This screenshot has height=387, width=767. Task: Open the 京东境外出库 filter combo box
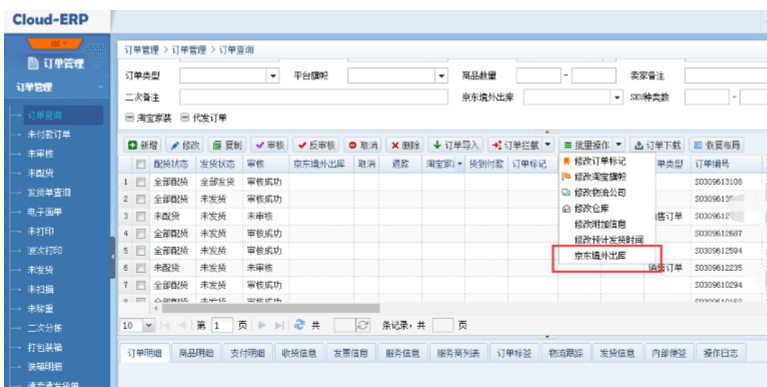click(573, 97)
